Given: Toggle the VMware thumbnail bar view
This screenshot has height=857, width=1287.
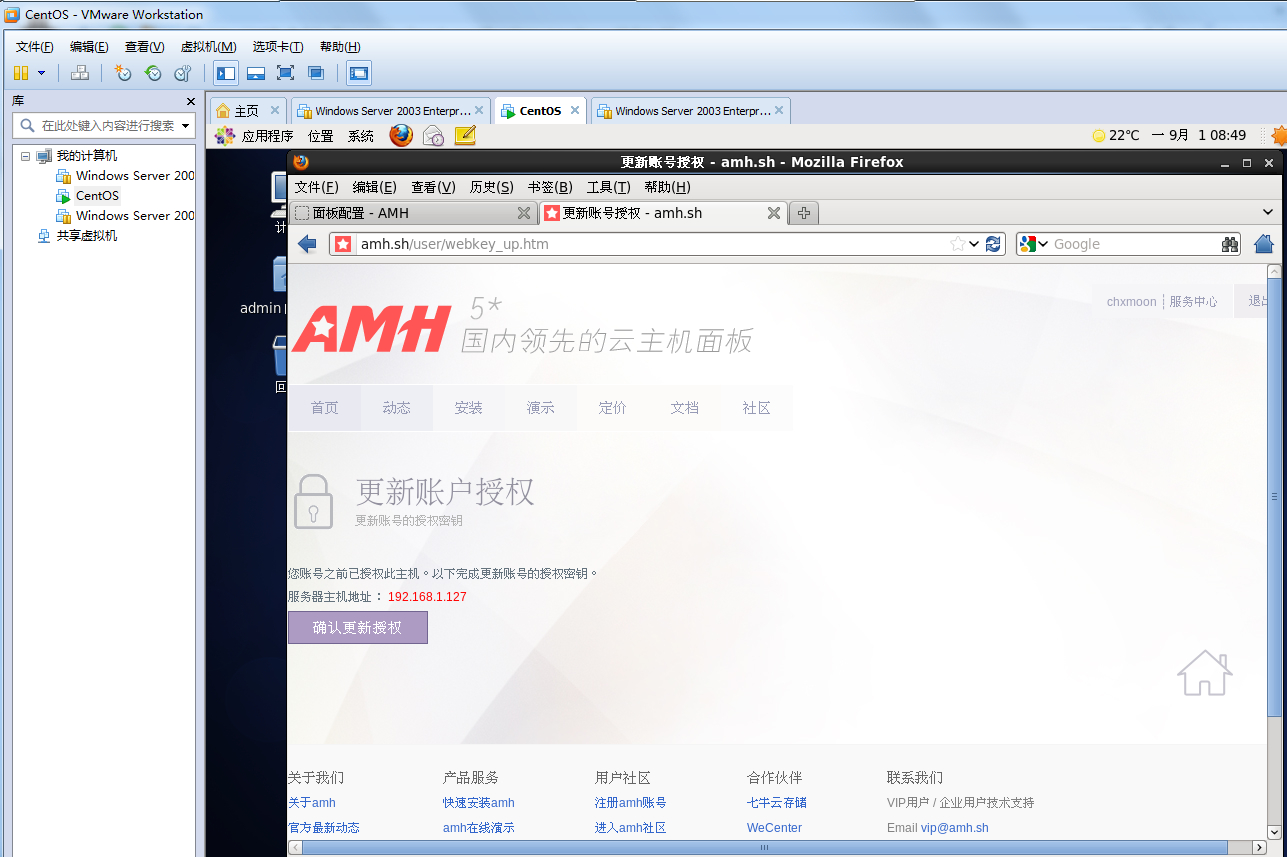Looking at the screenshot, I should pos(256,73).
